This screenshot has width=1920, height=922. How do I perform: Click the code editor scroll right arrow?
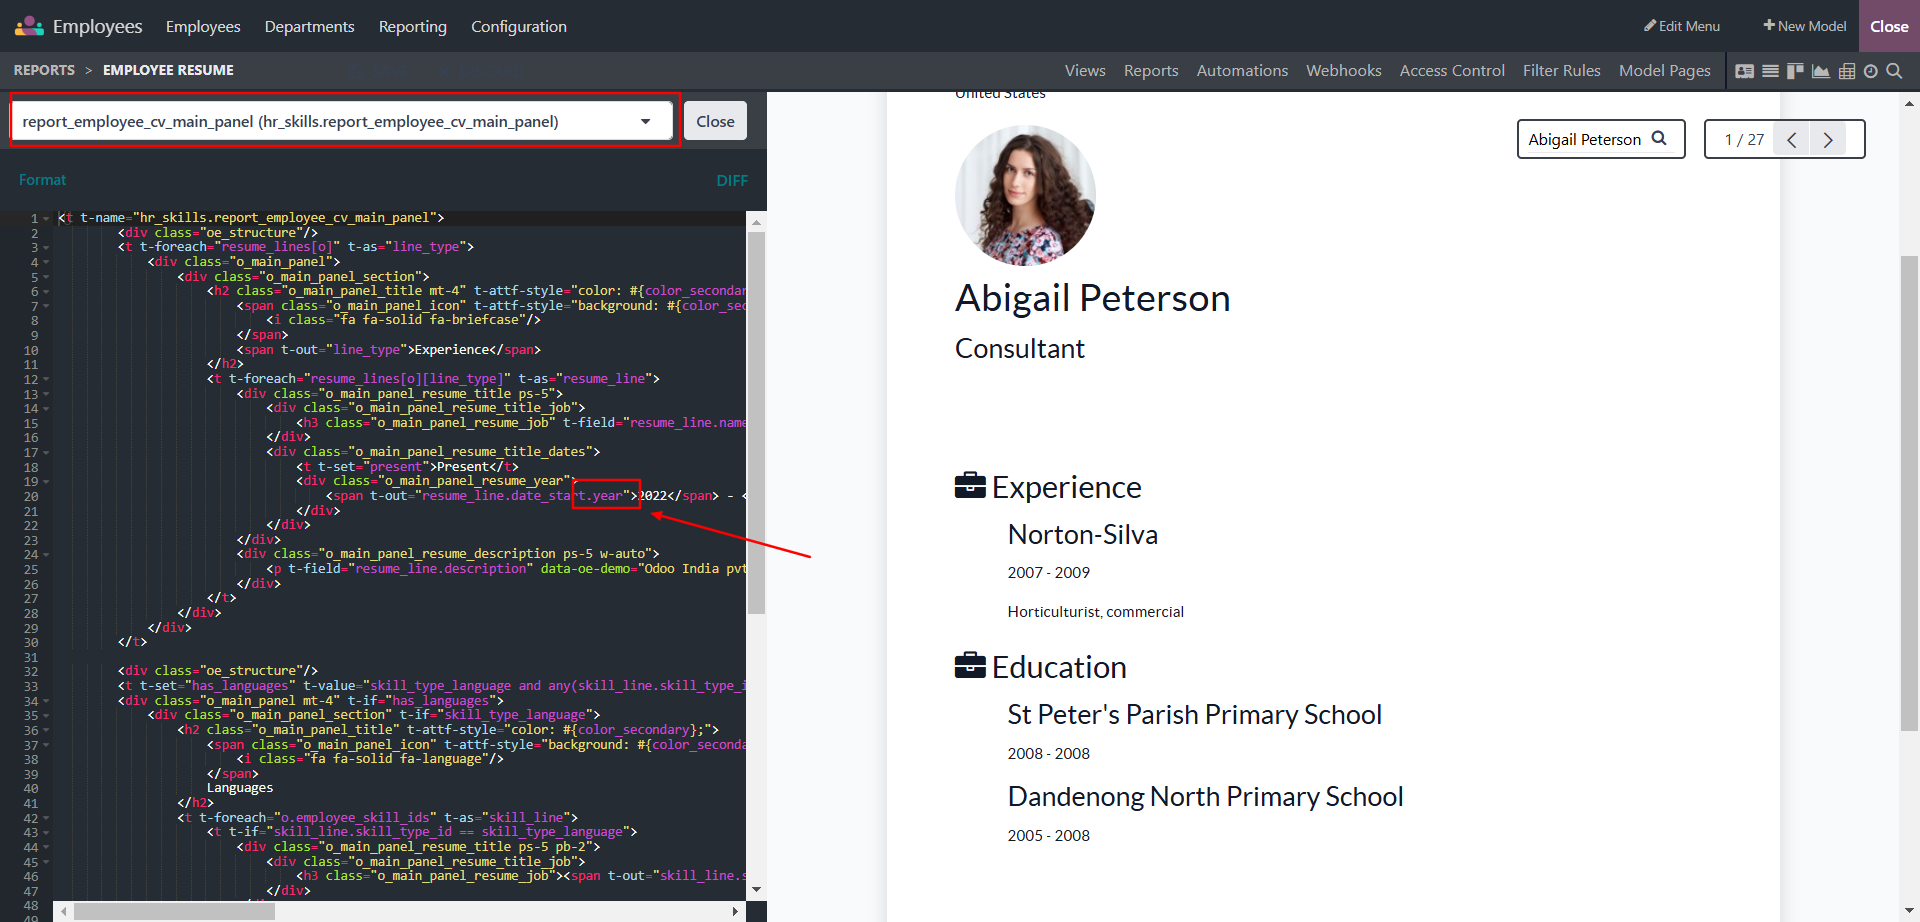[x=735, y=911]
